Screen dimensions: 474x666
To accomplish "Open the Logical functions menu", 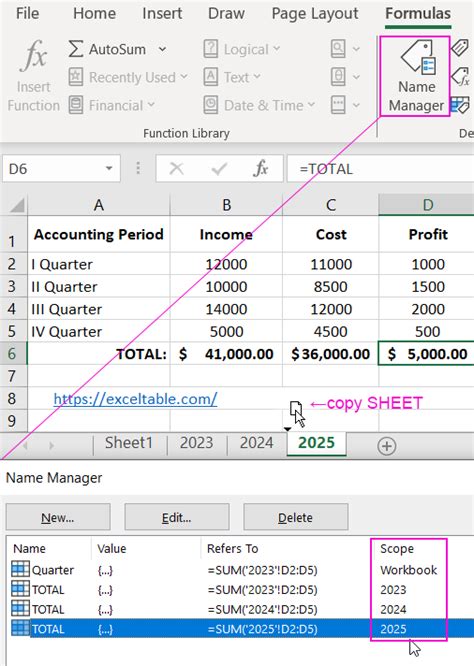I will click(x=242, y=49).
